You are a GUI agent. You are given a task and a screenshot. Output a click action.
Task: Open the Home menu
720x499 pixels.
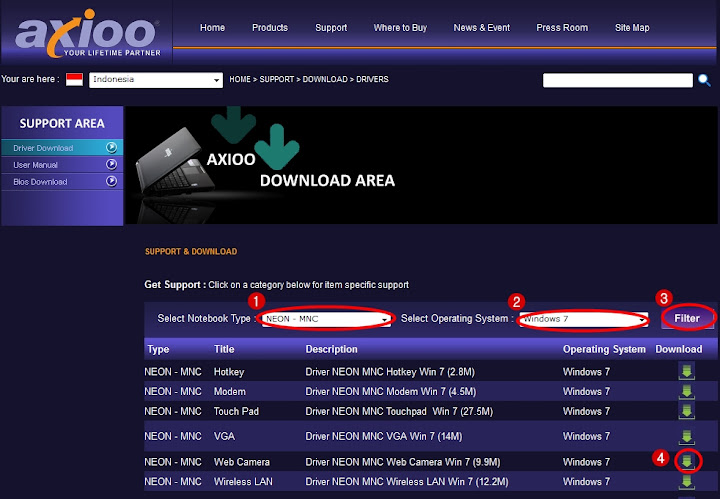[x=212, y=28]
